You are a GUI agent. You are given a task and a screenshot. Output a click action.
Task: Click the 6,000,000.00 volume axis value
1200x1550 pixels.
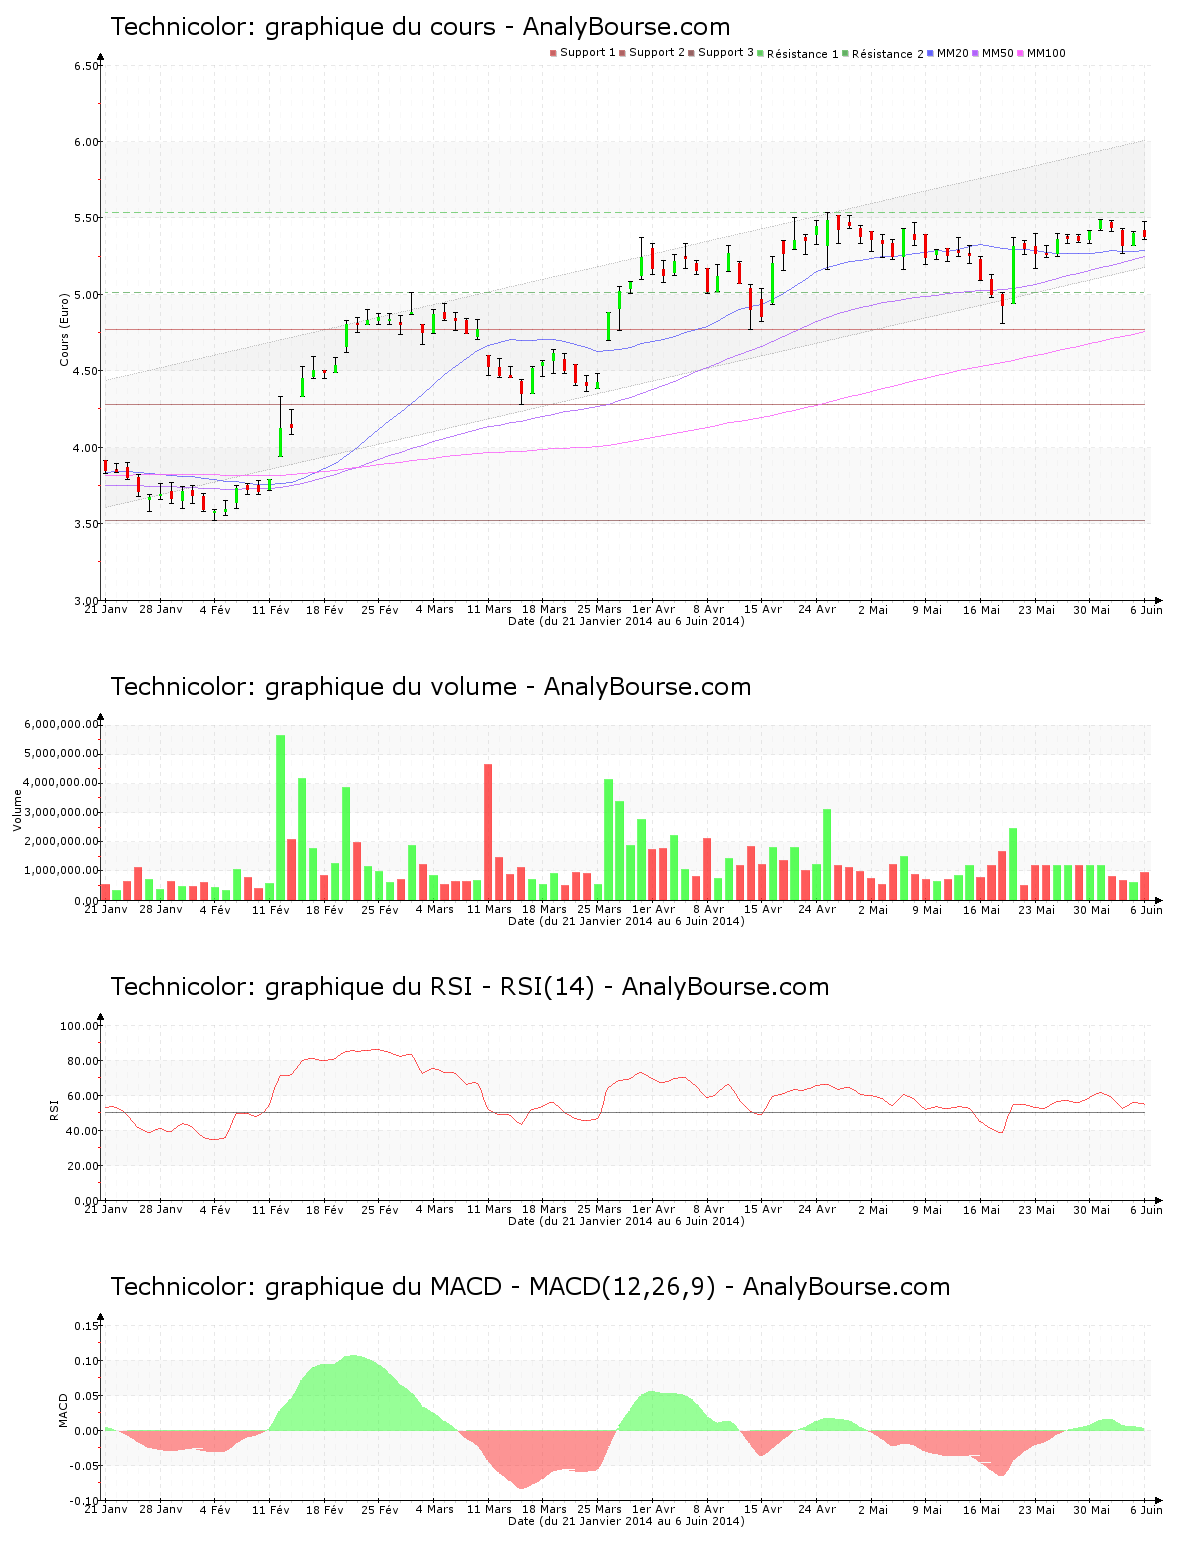click(61, 724)
